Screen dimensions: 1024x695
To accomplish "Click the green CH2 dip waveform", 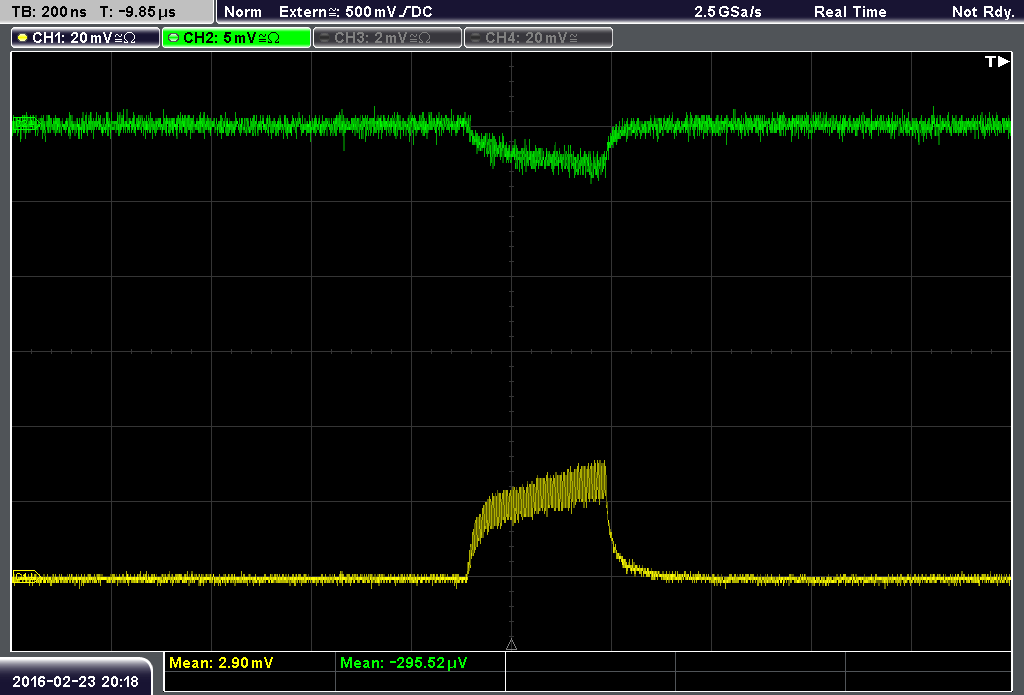I will [539, 157].
